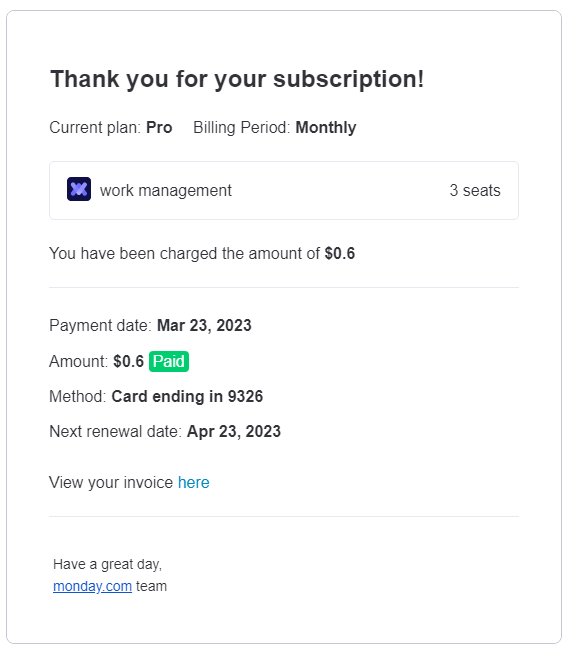Image resolution: width=577 pixels, height=647 pixels.
Task: Click the 'Billing Period:' label
Action: (242, 128)
